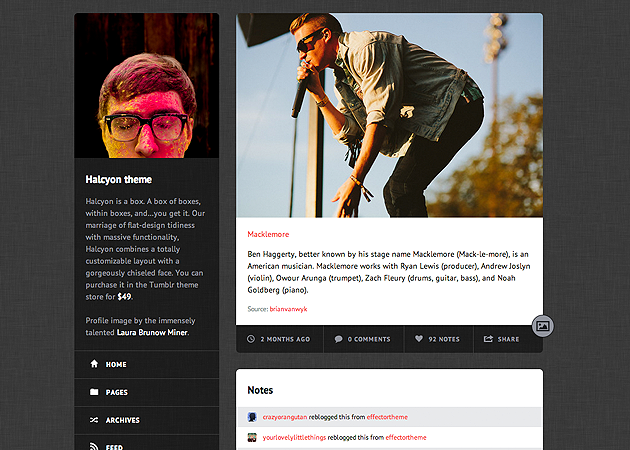Open the crazyorangutan username link
This screenshot has width=630, height=450.
(286, 417)
